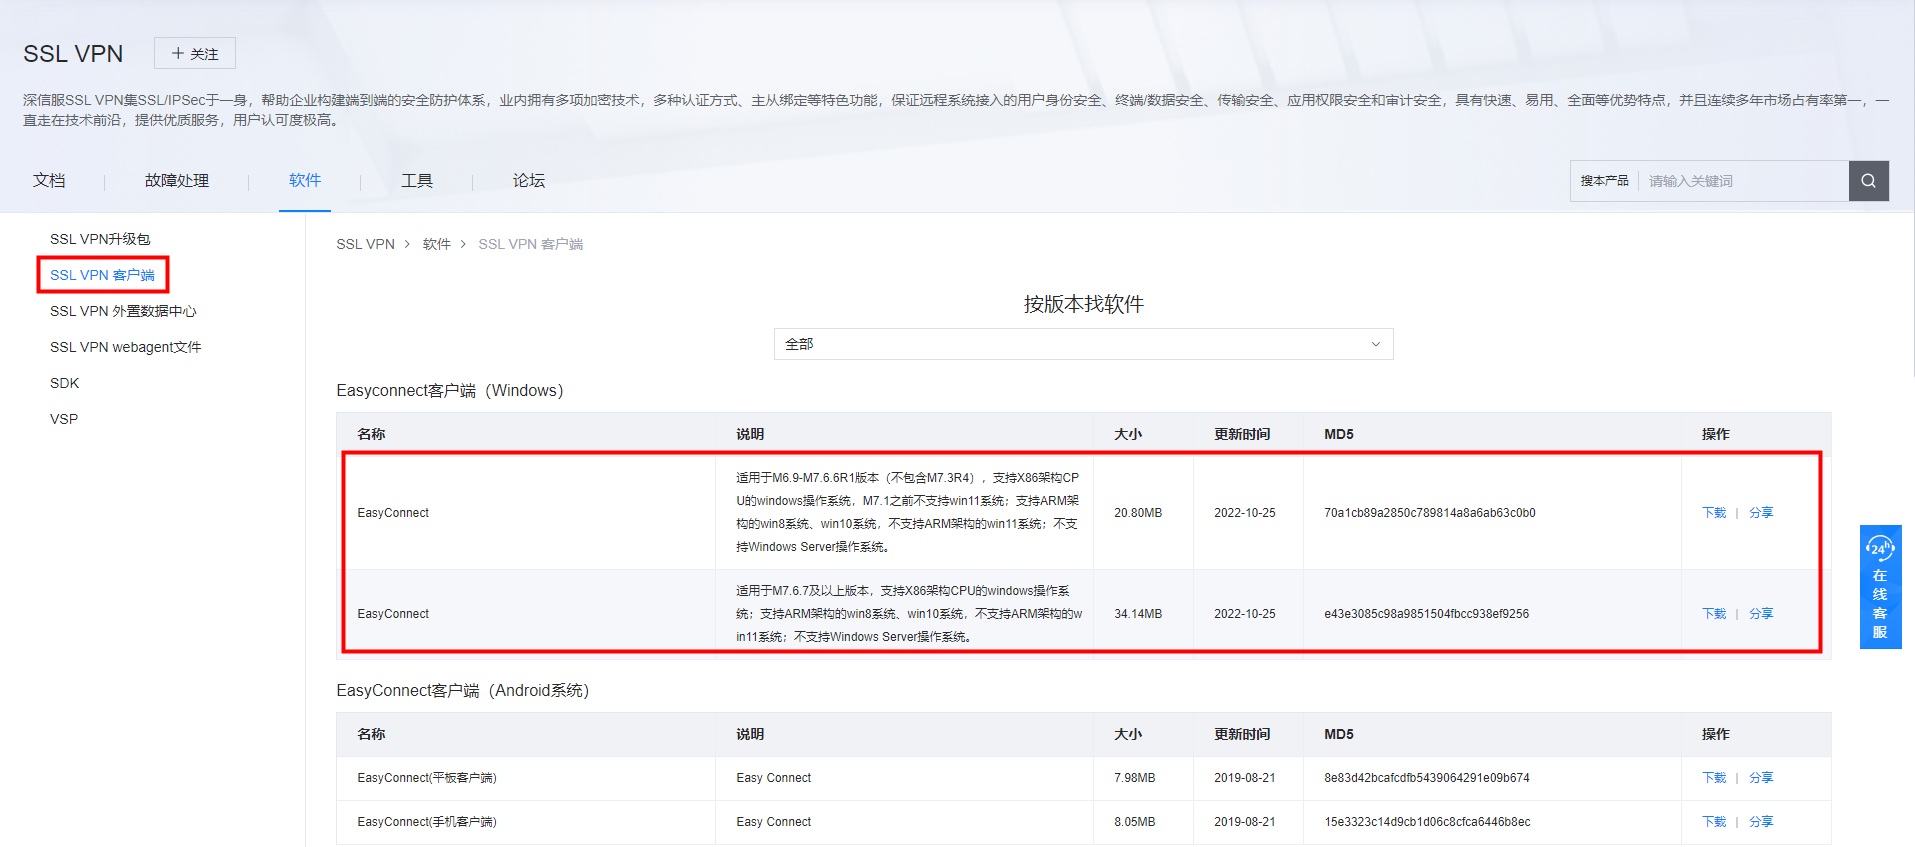This screenshot has height=847, width=1915.
Task: Click SSL VPN 客户端 in the breadcrumb
Action: (x=530, y=244)
